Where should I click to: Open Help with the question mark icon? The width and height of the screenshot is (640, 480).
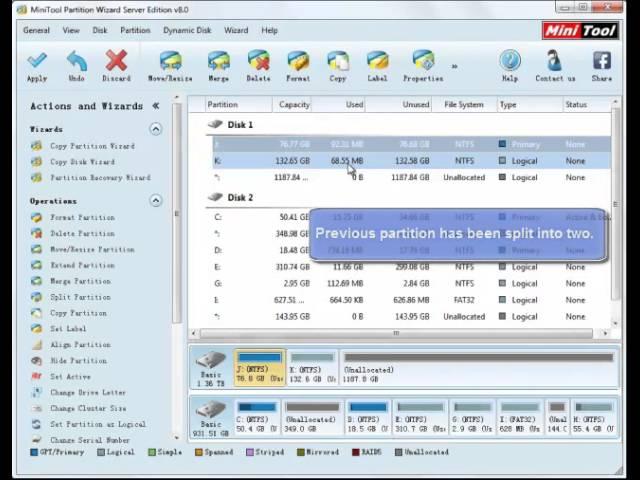pos(510,67)
